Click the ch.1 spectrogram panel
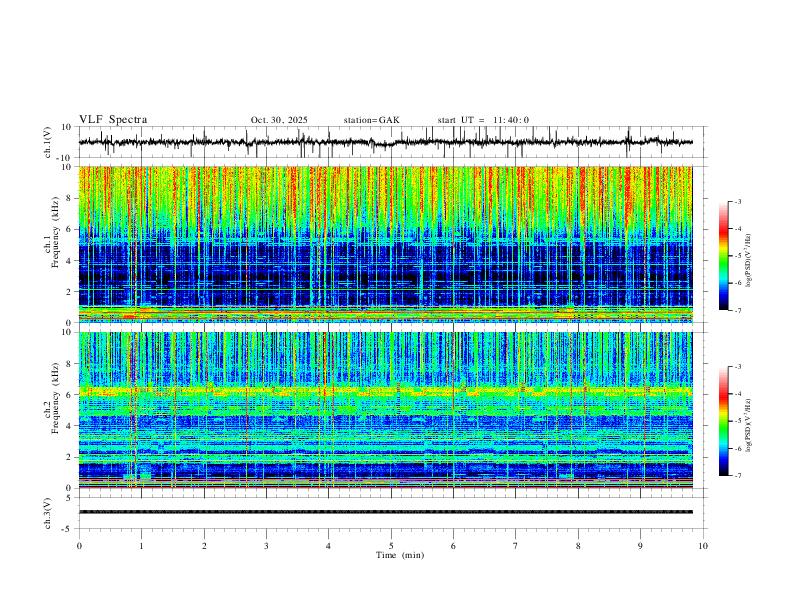This screenshot has height=612, width=792. 385,244
